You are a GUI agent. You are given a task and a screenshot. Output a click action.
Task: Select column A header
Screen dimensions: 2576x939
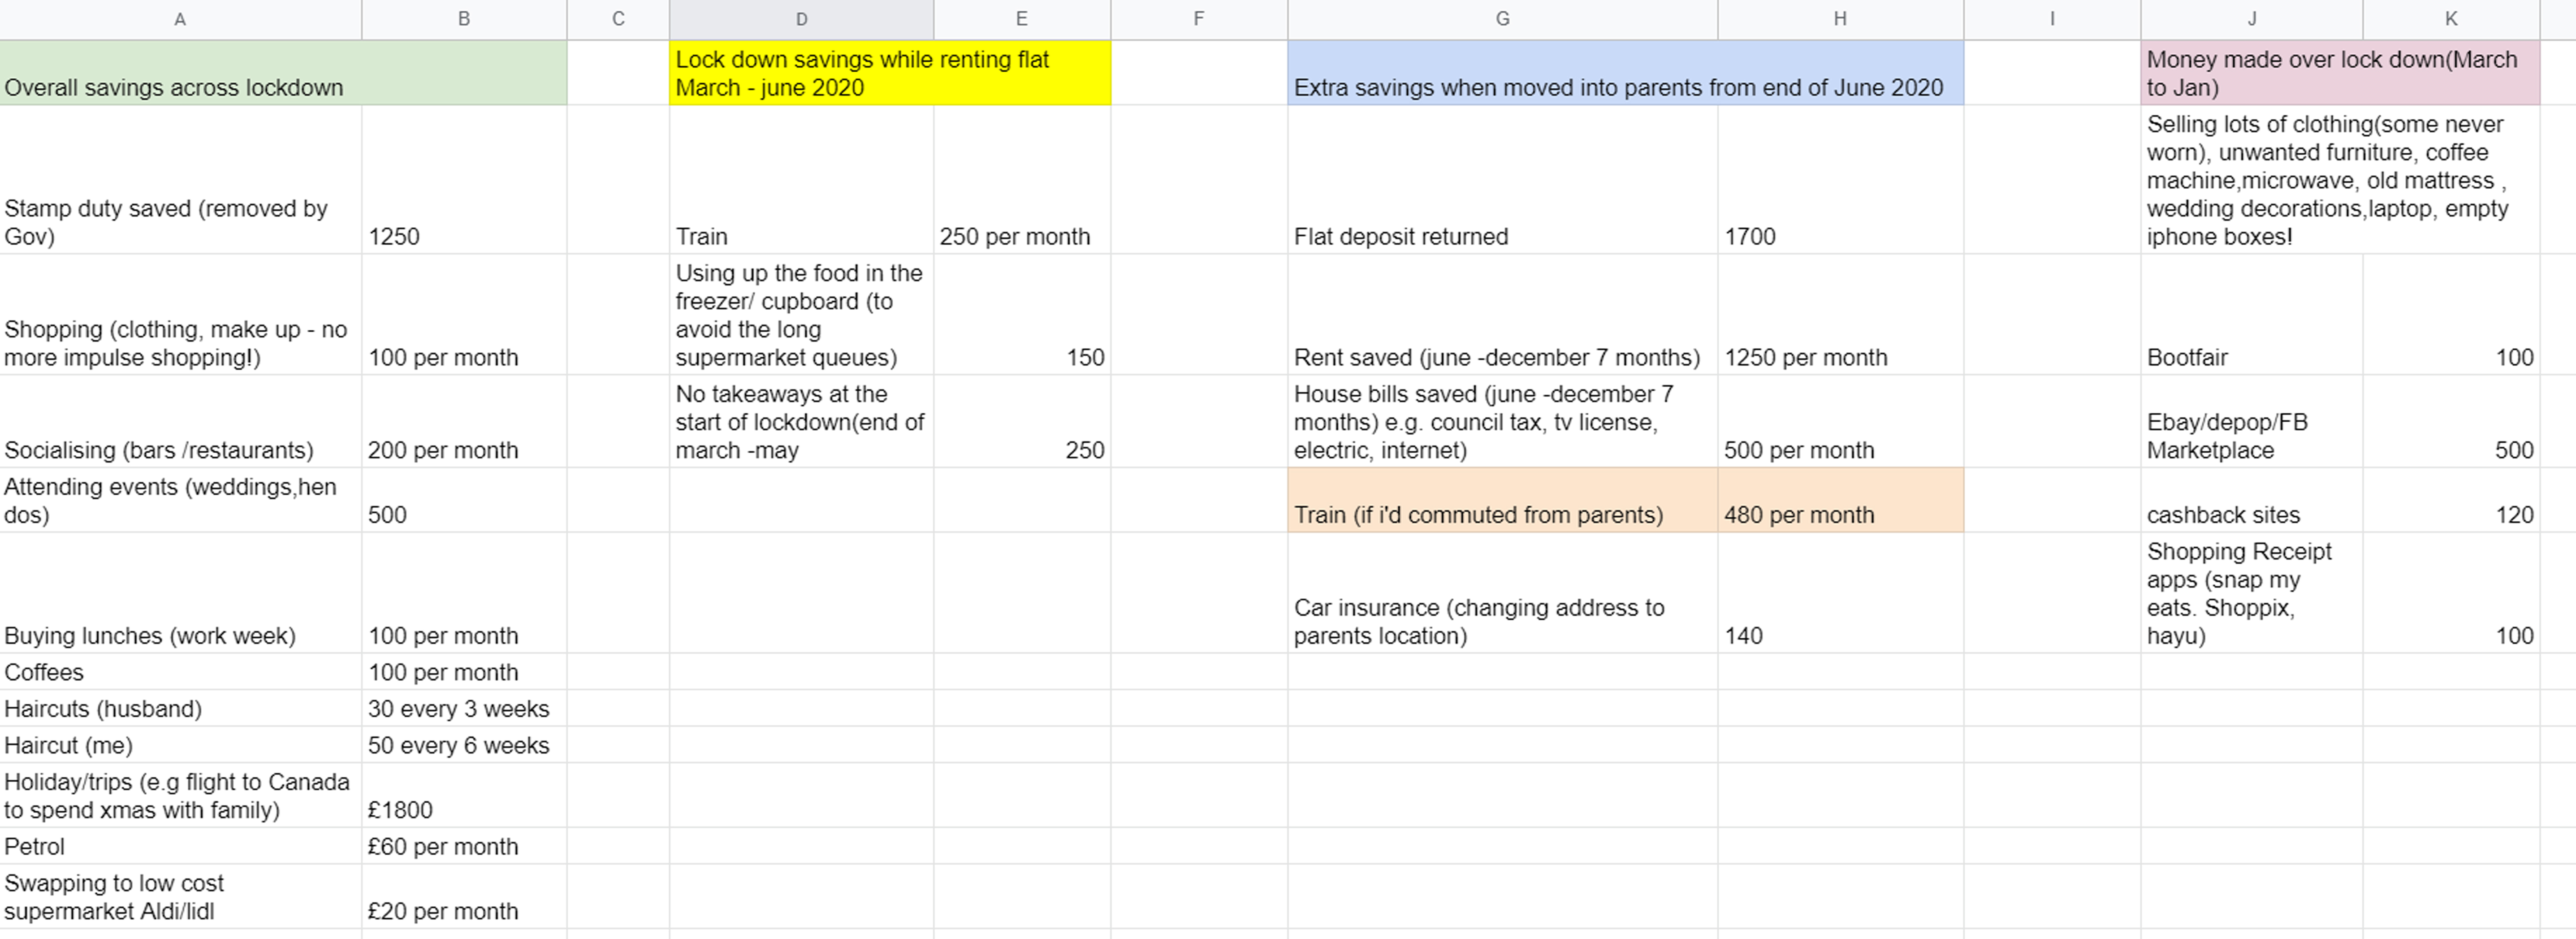point(180,19)
